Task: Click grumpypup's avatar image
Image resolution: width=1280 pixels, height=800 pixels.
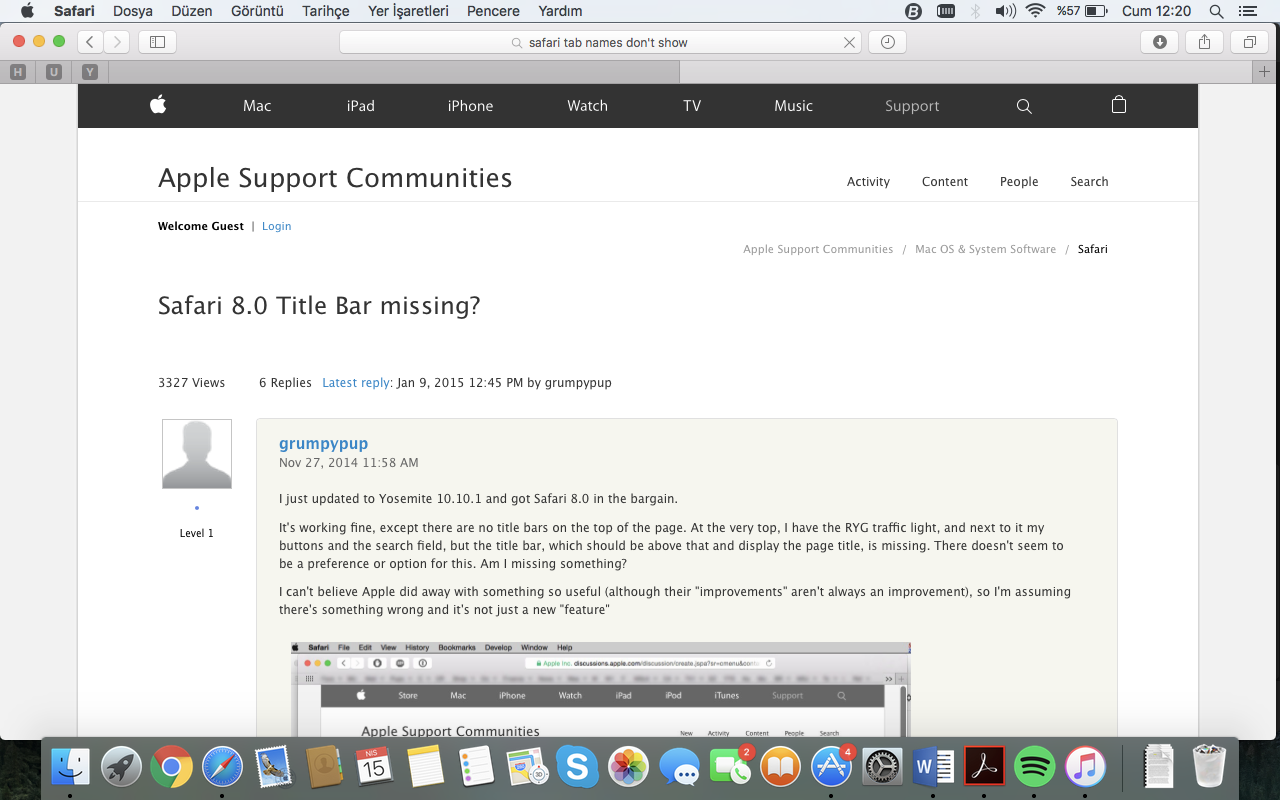Action: (x=197, y=454)
